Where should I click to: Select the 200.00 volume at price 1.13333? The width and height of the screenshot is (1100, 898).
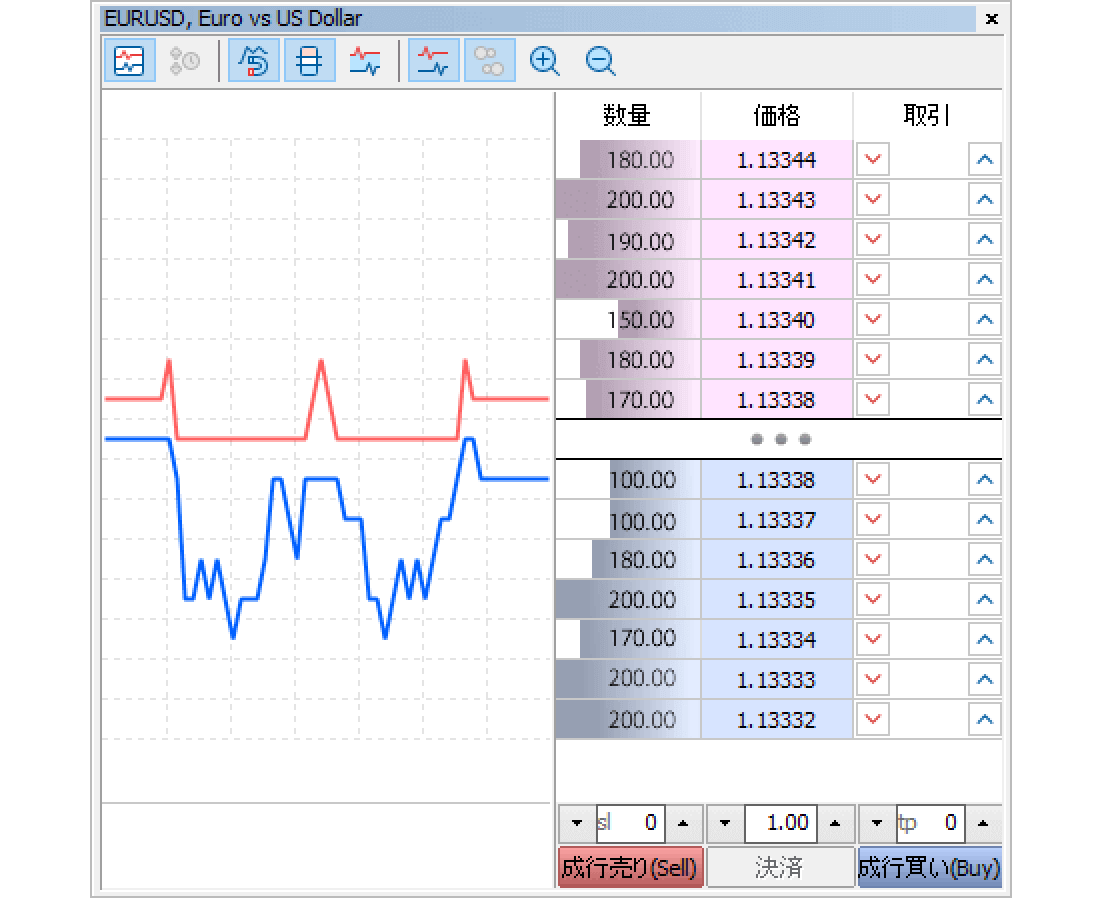(x=628, y=679)
